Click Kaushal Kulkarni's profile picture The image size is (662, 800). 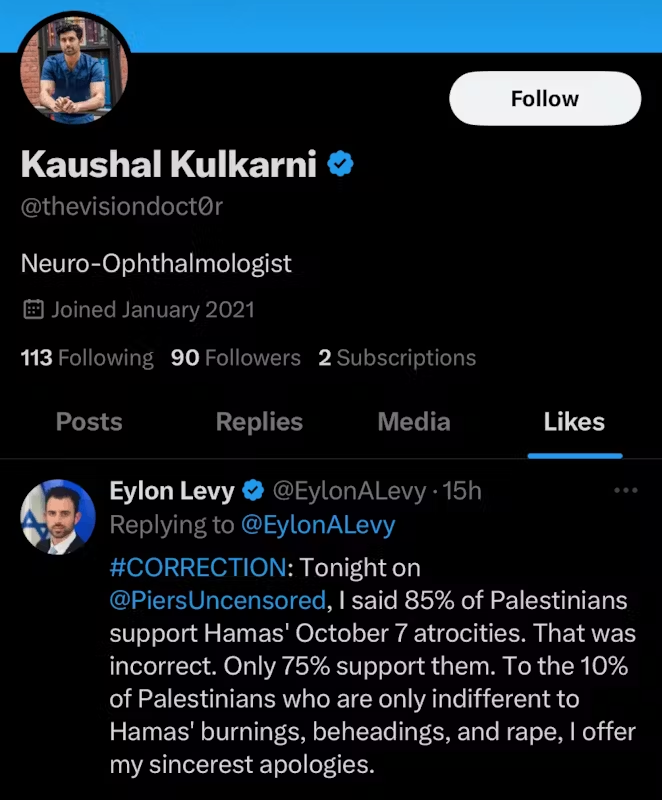point(73,68)
